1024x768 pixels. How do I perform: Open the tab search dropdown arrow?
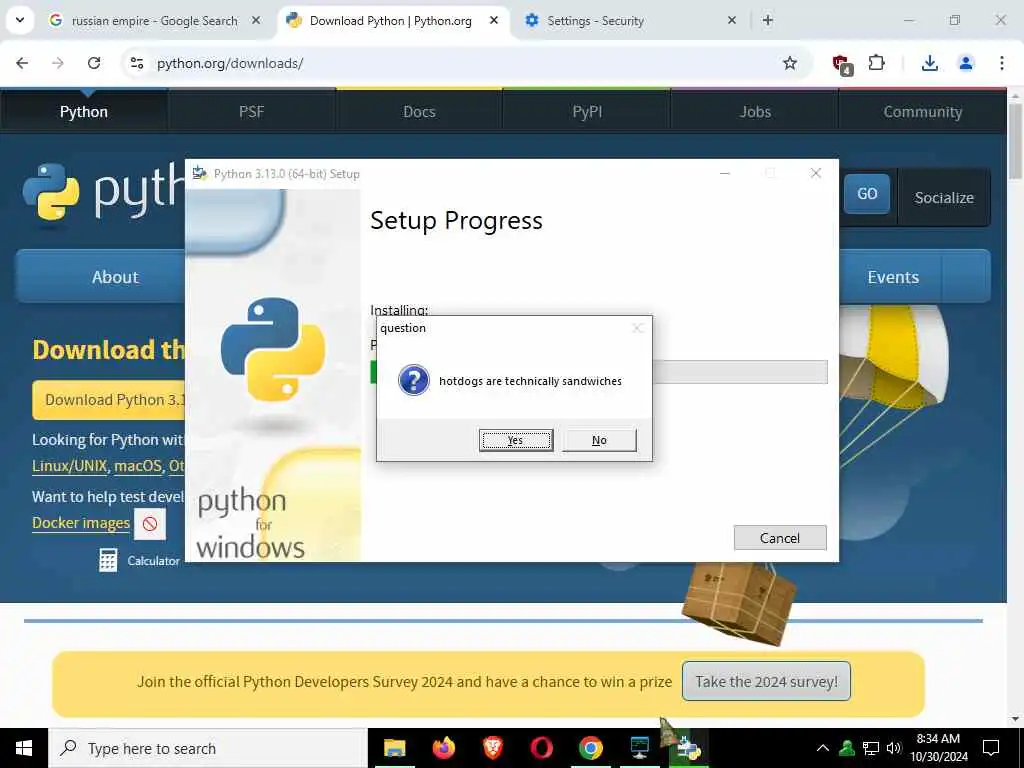click(20, 20)
